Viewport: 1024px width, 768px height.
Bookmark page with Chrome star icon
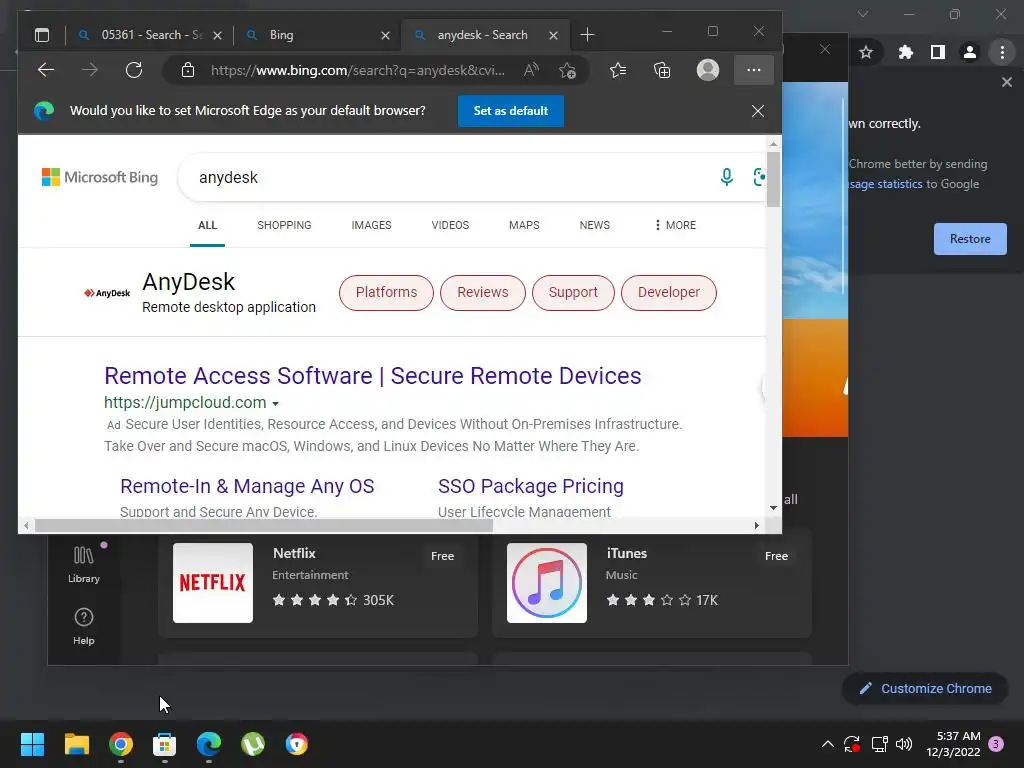click(x=866, y=52)
